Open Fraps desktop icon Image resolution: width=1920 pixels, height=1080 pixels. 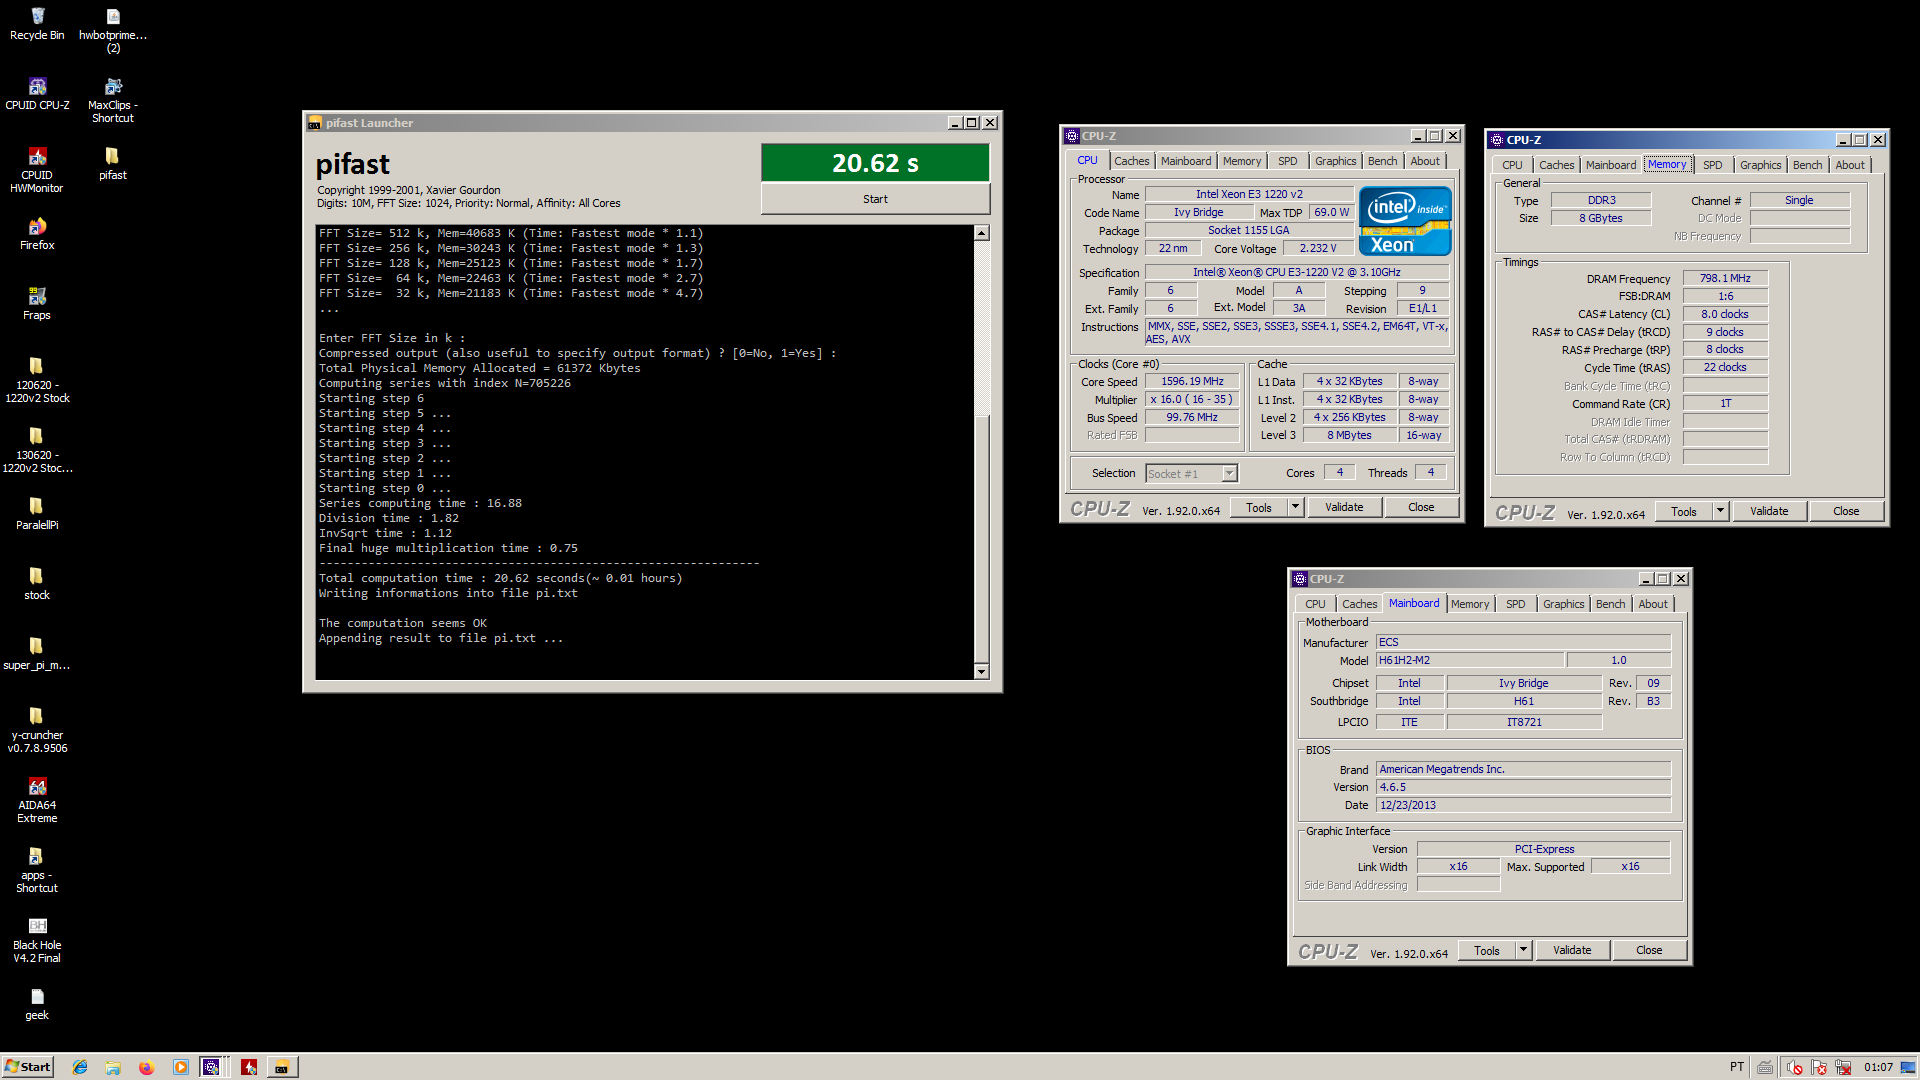pyautogui.click(x=37, y=304)
